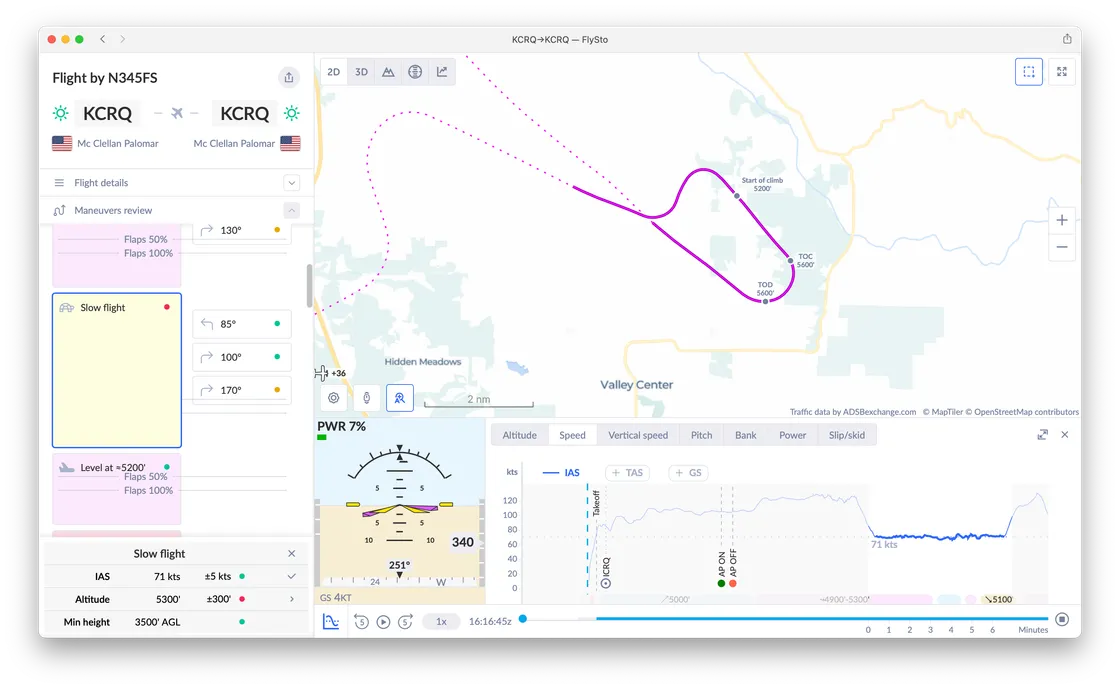
Task: Open the chart view icon in map toolbar
Action: coord(442,72)
